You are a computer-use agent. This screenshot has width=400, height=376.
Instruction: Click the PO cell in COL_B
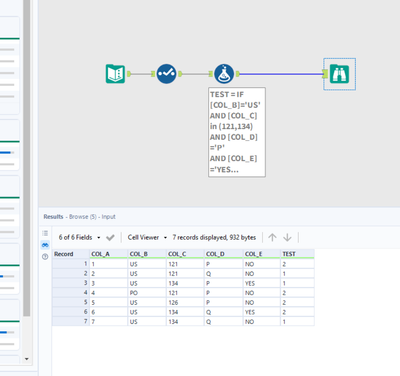pos(147,293)
